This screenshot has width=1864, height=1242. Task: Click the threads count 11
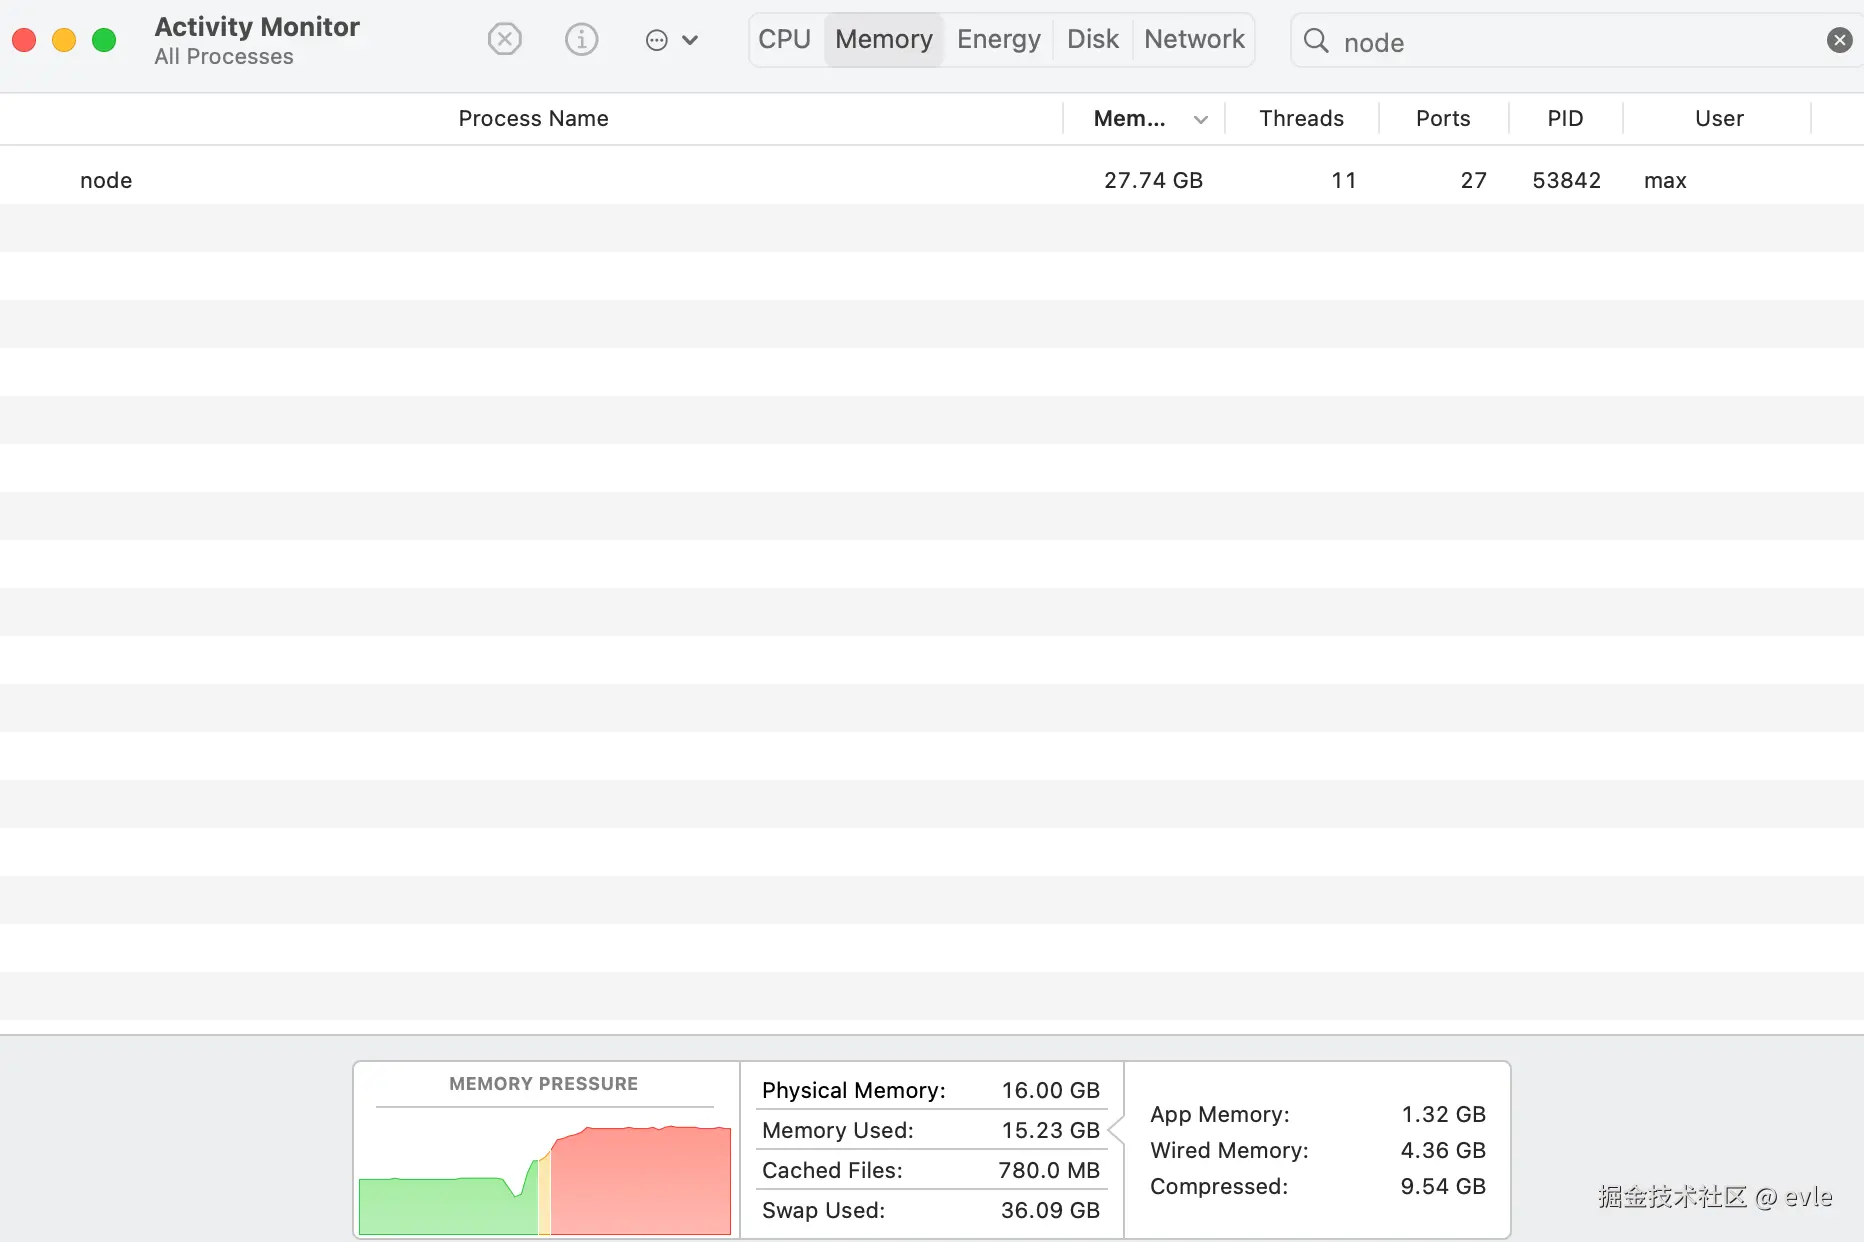pyautogui.click(x=1343, y=181)
